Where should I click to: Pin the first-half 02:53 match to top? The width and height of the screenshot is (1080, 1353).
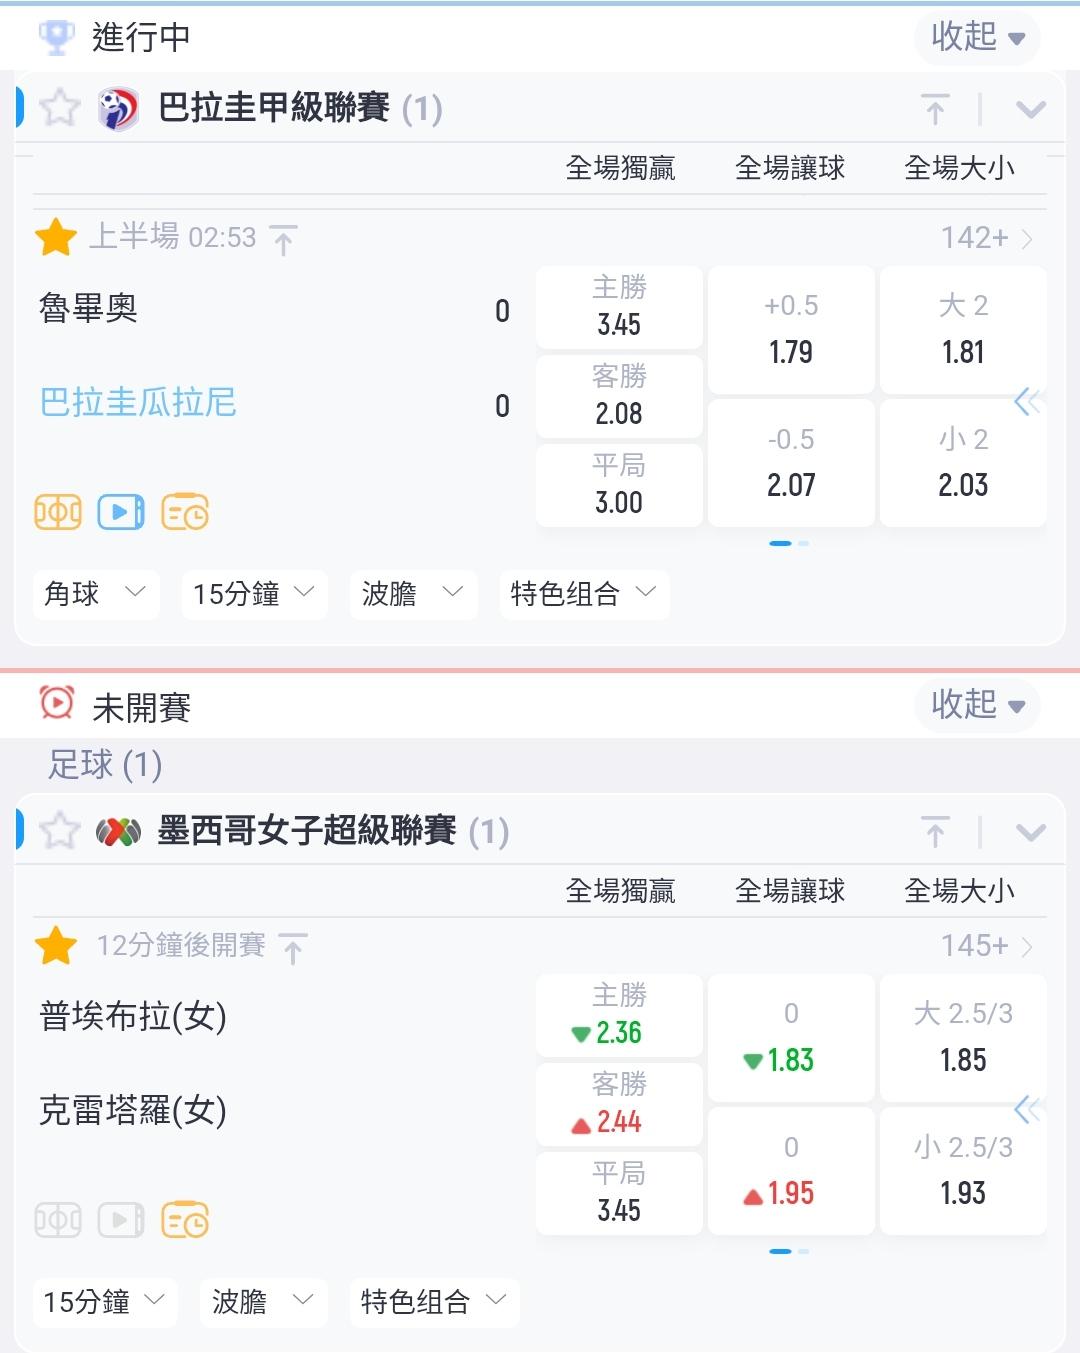(x=284, y=240)
